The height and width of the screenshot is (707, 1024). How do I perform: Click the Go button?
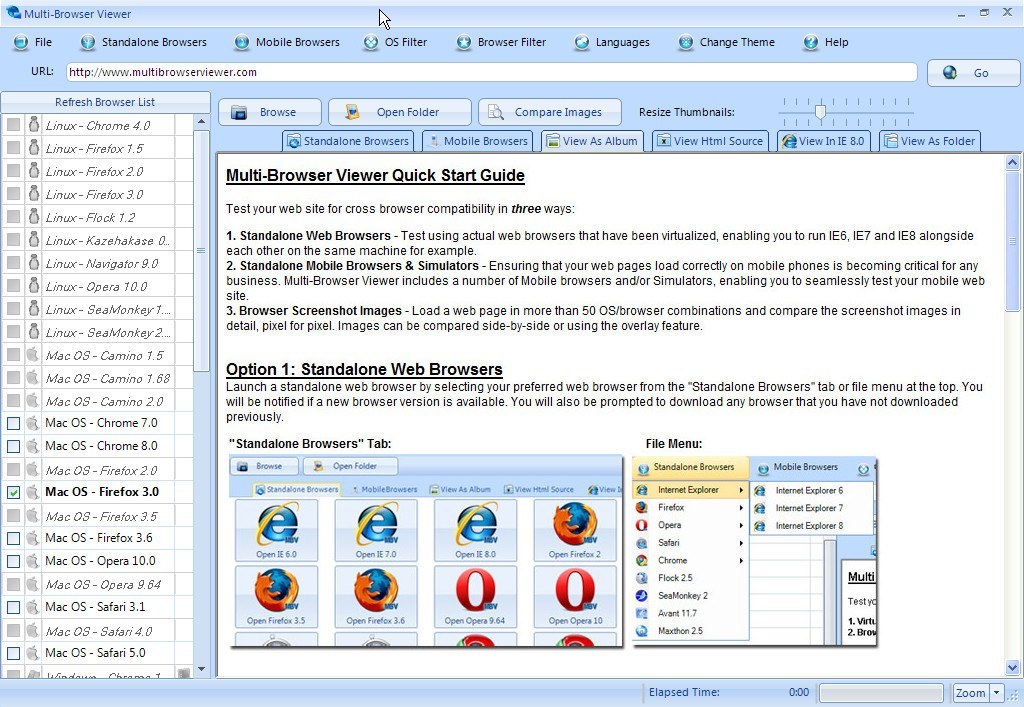pos(973,73)
